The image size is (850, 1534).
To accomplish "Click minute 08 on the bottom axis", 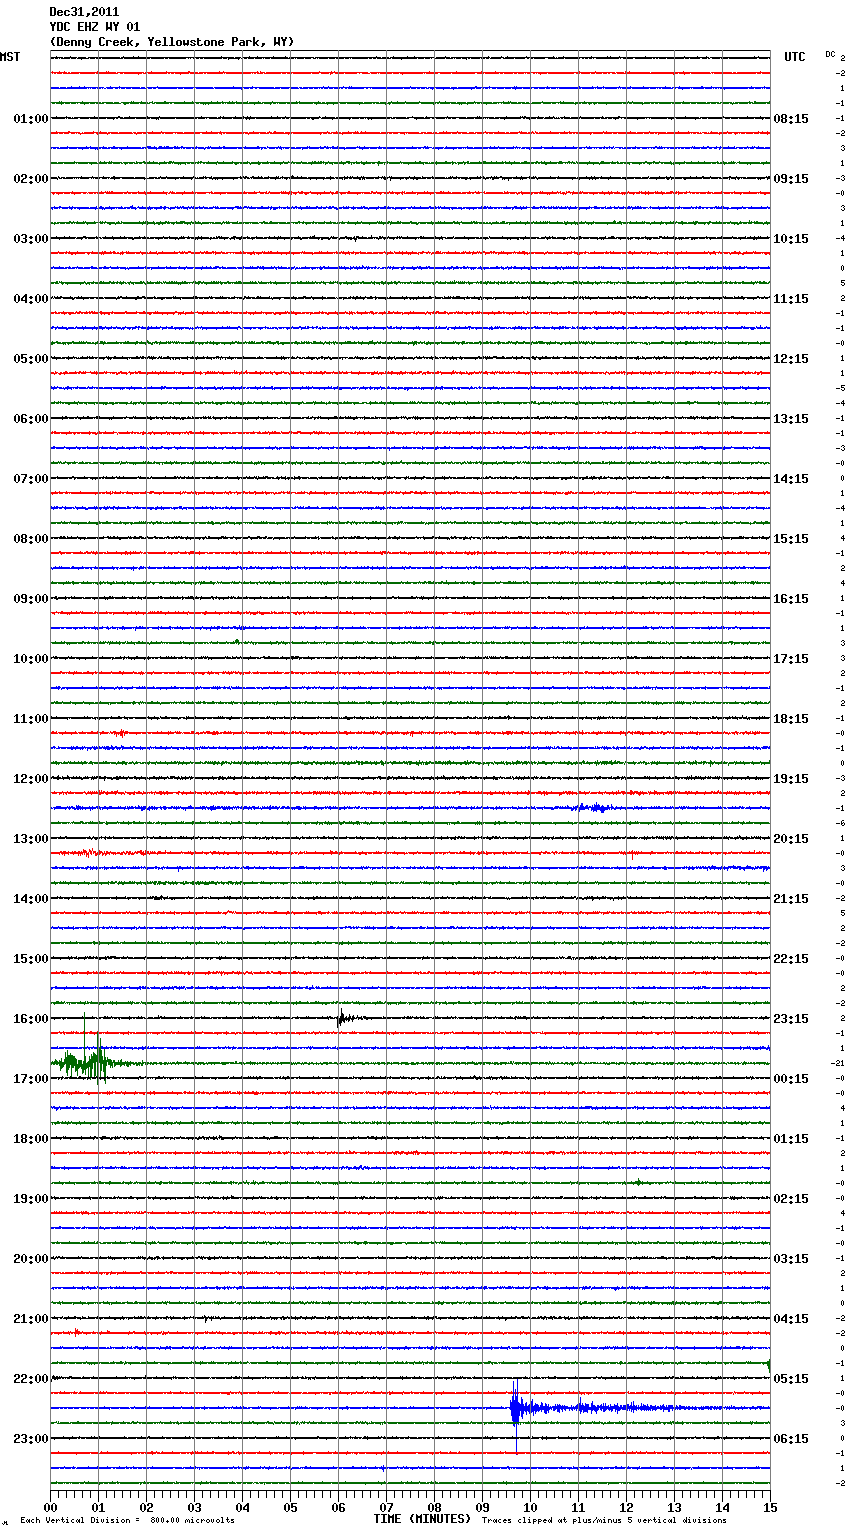I will pyautogui.click(x=434, y=1507).
